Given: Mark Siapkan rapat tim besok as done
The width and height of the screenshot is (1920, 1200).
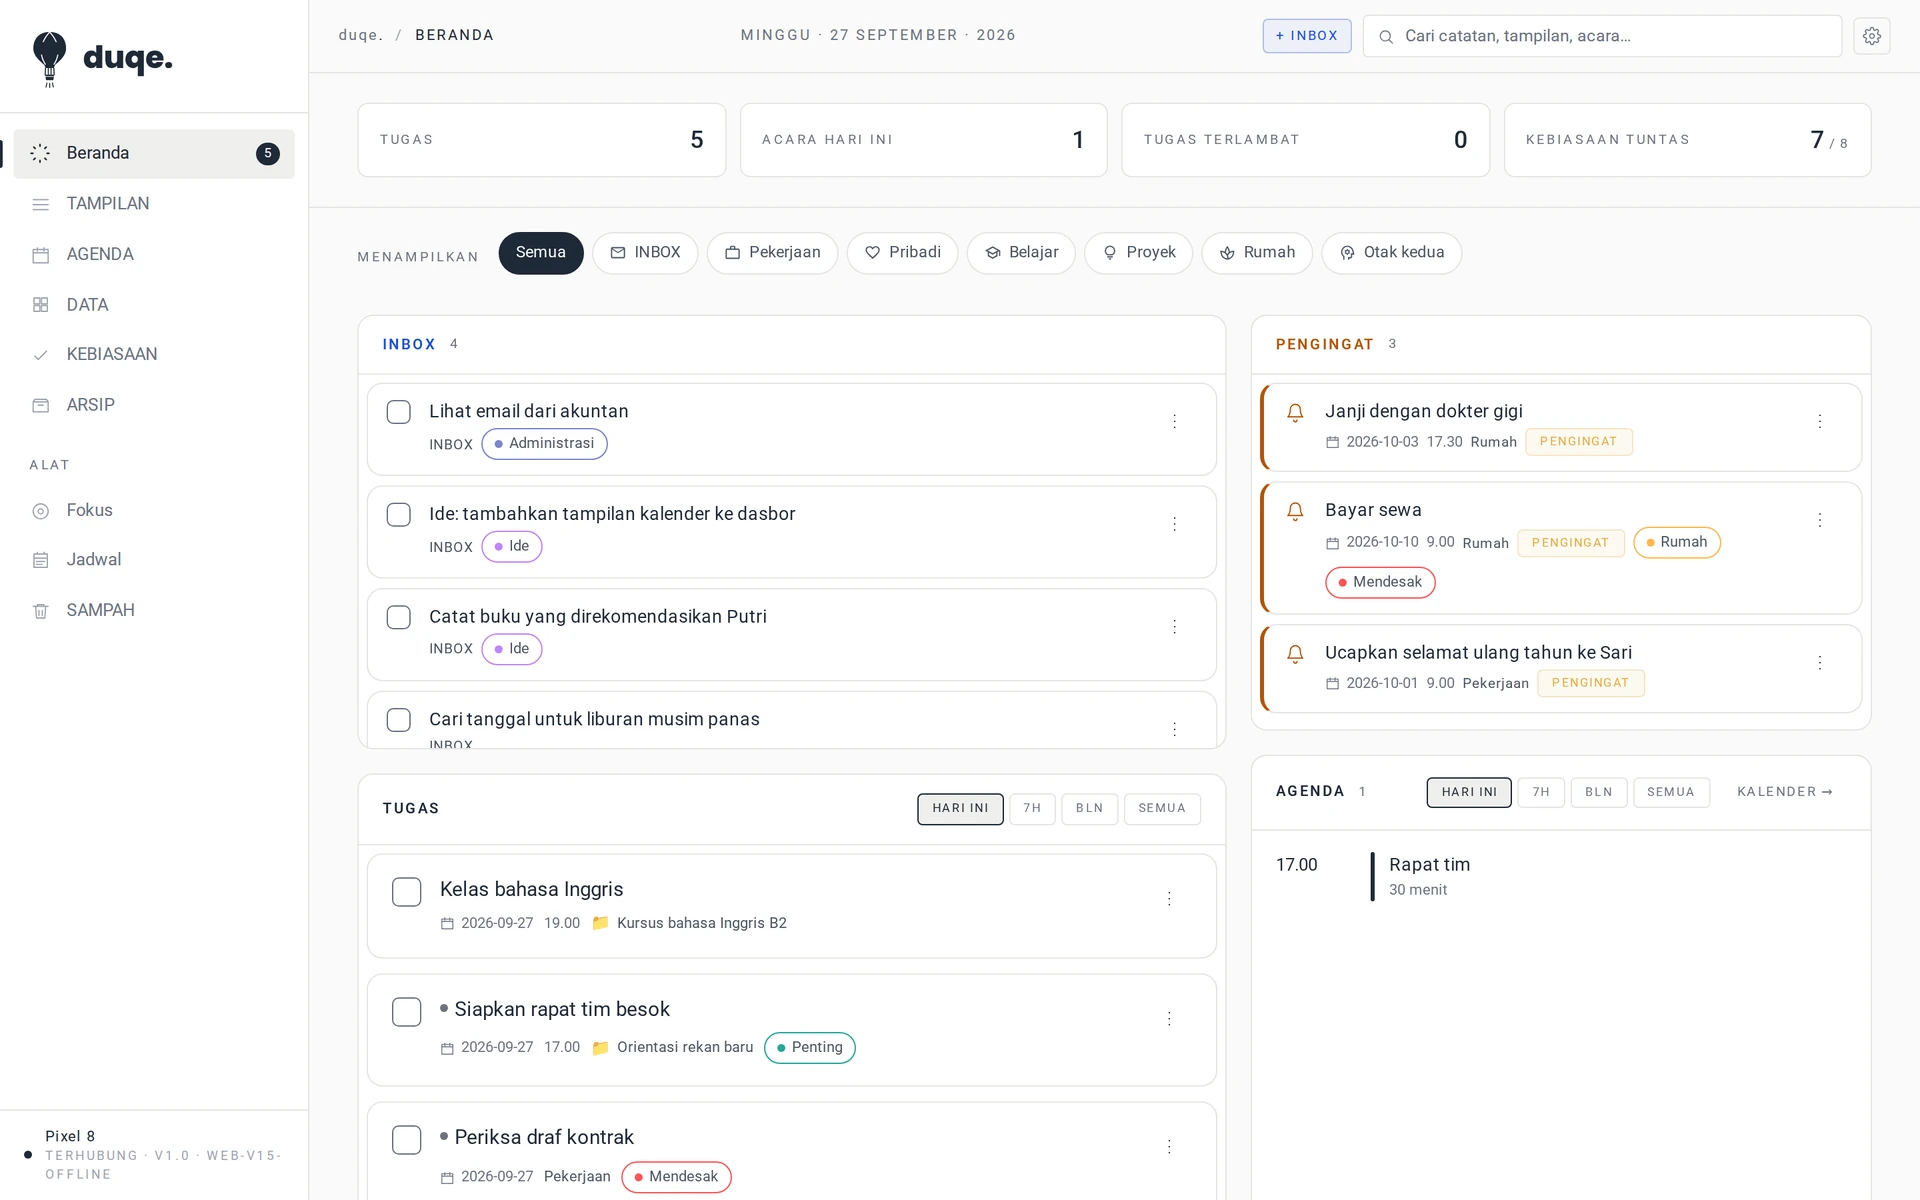Looking at the screenshot, I should click(407, 1012).
